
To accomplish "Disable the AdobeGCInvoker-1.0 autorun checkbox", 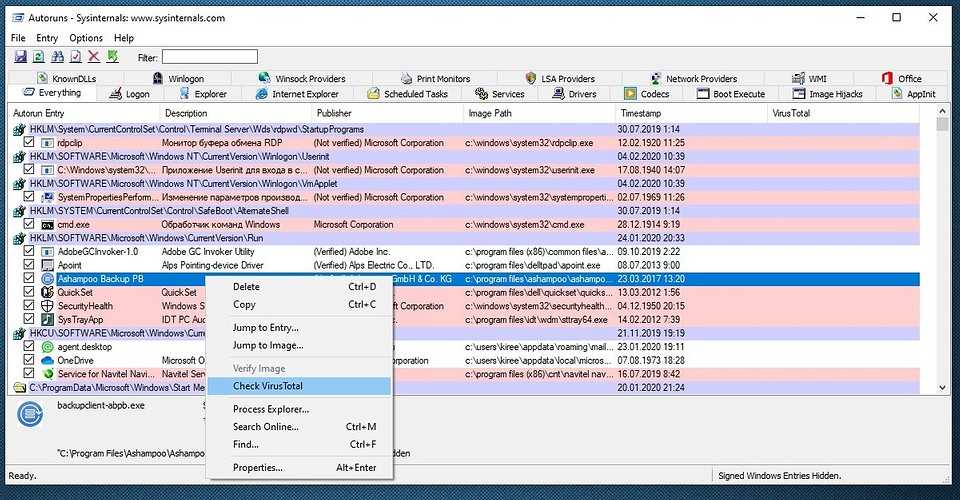I will 29,252.
